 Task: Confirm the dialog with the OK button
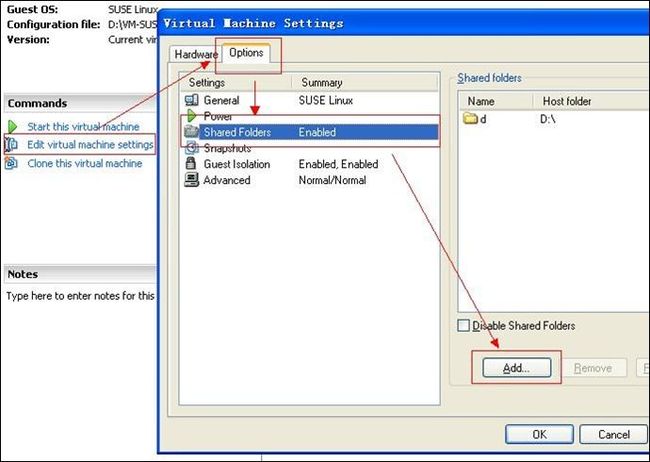point(539,434)
